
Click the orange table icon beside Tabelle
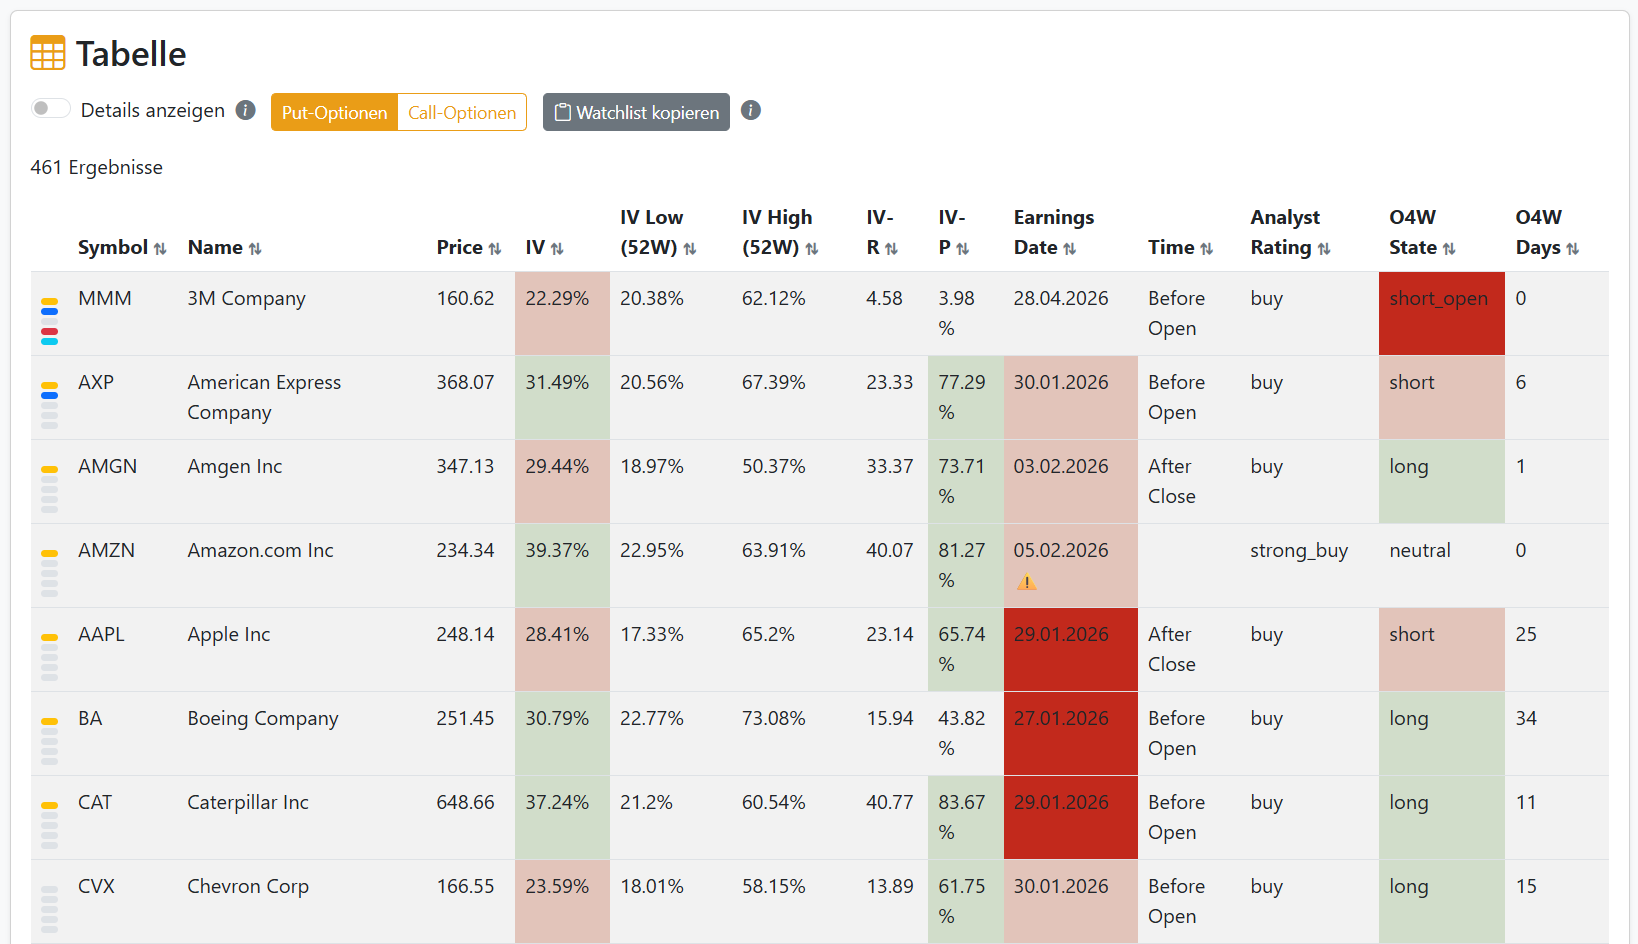coord(47,53)
